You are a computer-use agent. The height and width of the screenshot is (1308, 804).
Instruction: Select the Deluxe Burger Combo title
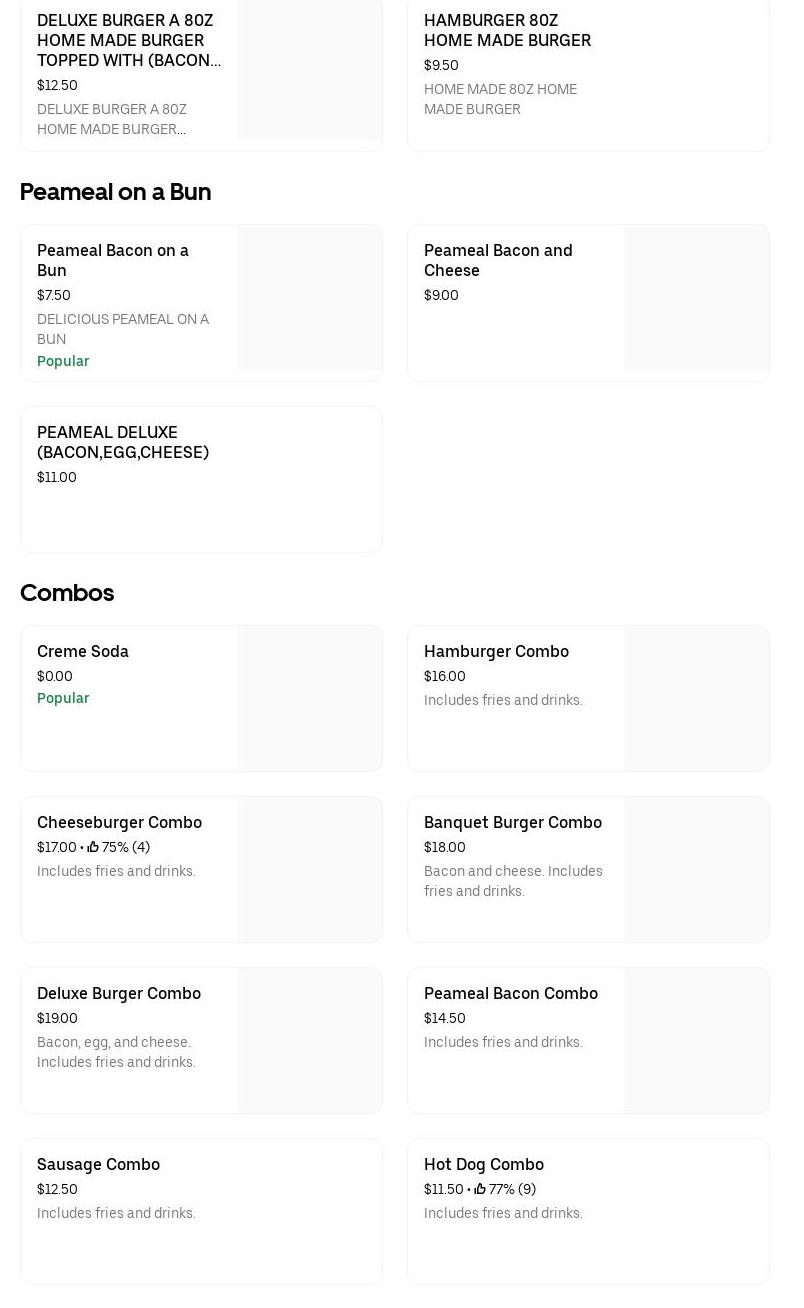[119, 993]
